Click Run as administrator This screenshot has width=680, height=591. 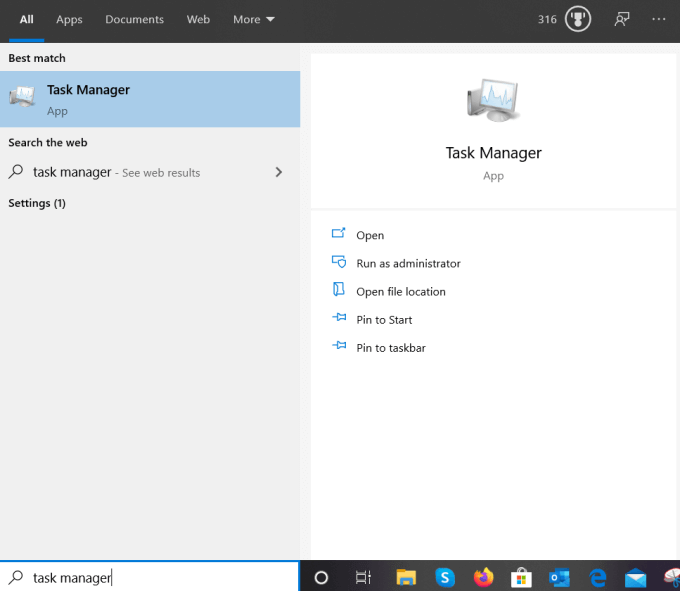tap(408, 264)
